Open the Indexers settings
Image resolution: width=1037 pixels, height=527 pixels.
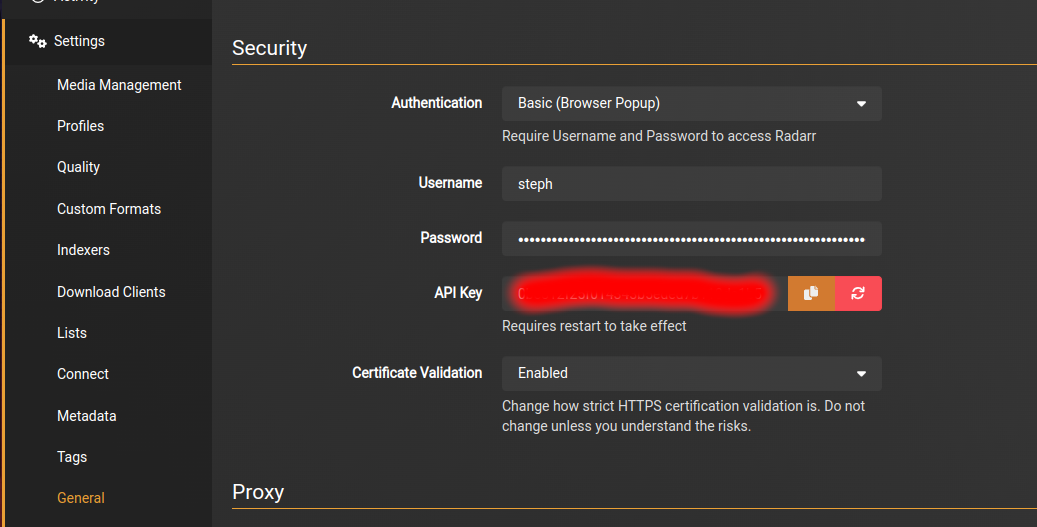[83, 250]
